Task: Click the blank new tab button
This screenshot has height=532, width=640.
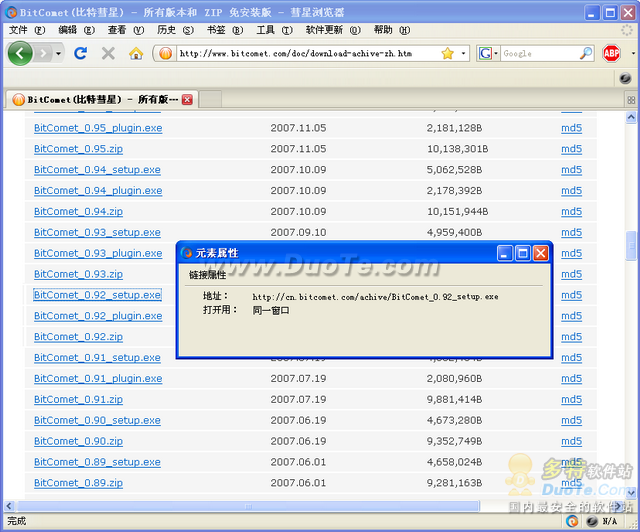Action: (x=211, y=99)
